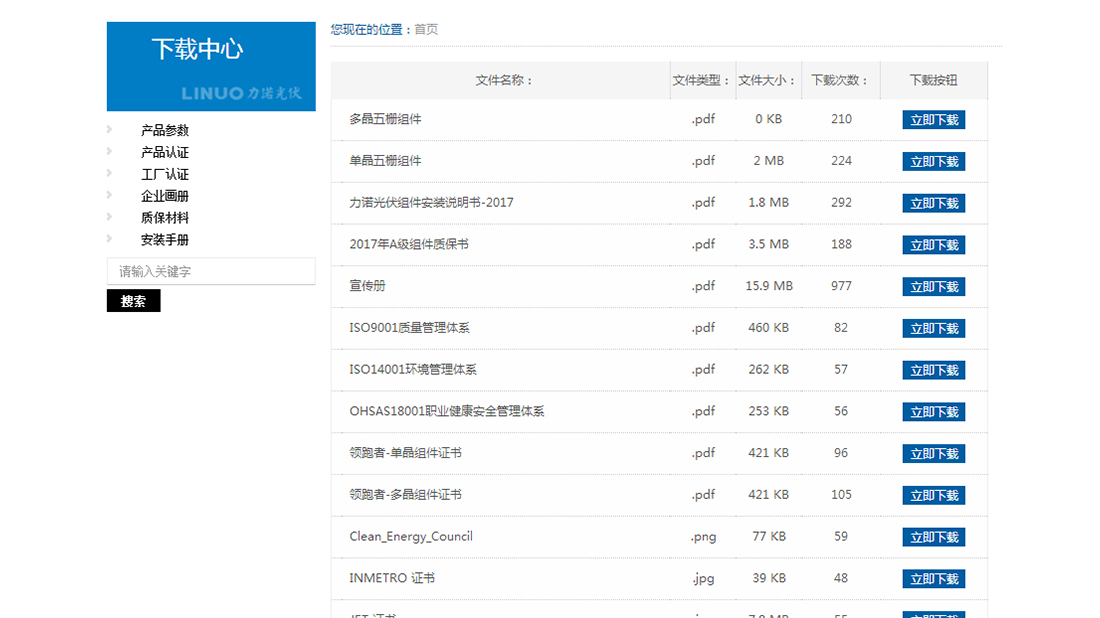Click the 460 KB size value
The width and height of the screenshot is (1100, 618).
coord(769,328)
